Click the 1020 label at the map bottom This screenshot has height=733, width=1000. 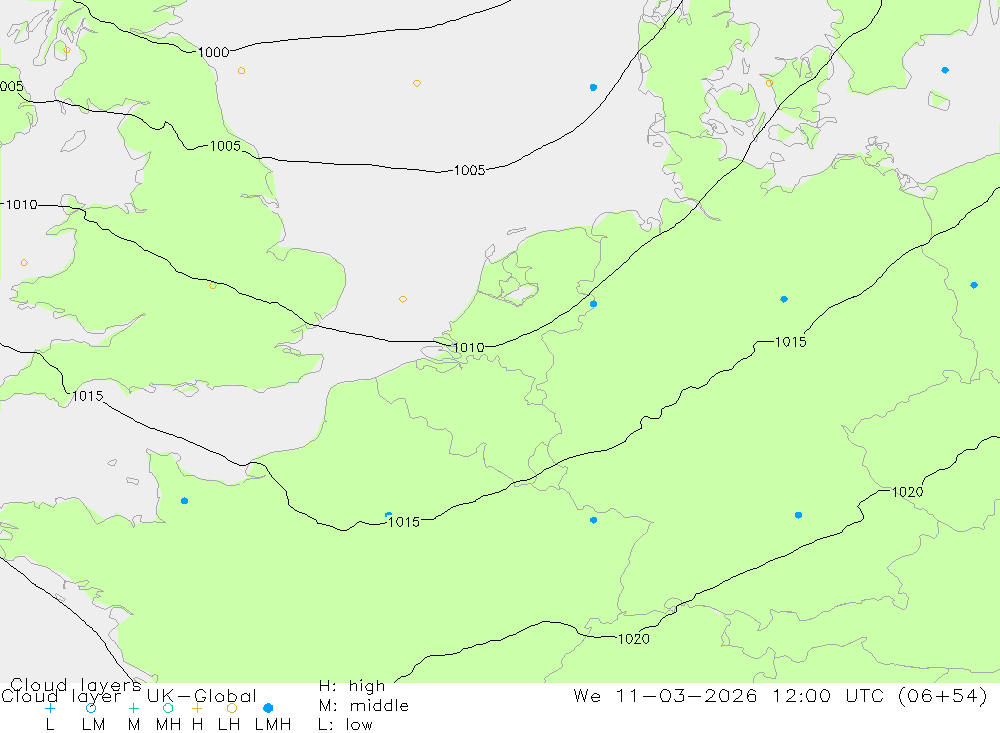coord(634,639)
